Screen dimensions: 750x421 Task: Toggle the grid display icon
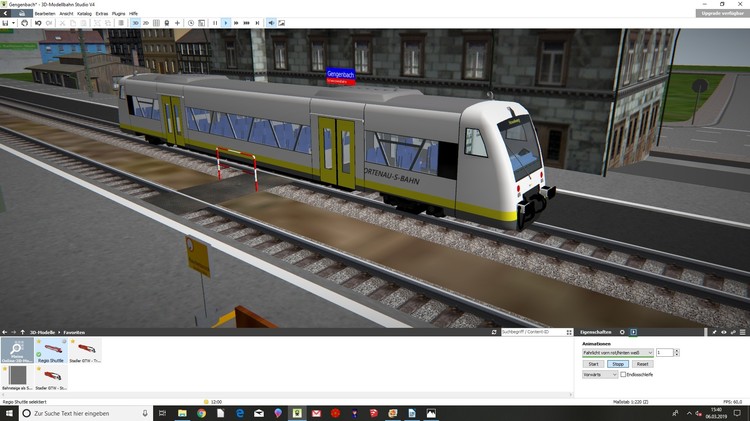156,23
